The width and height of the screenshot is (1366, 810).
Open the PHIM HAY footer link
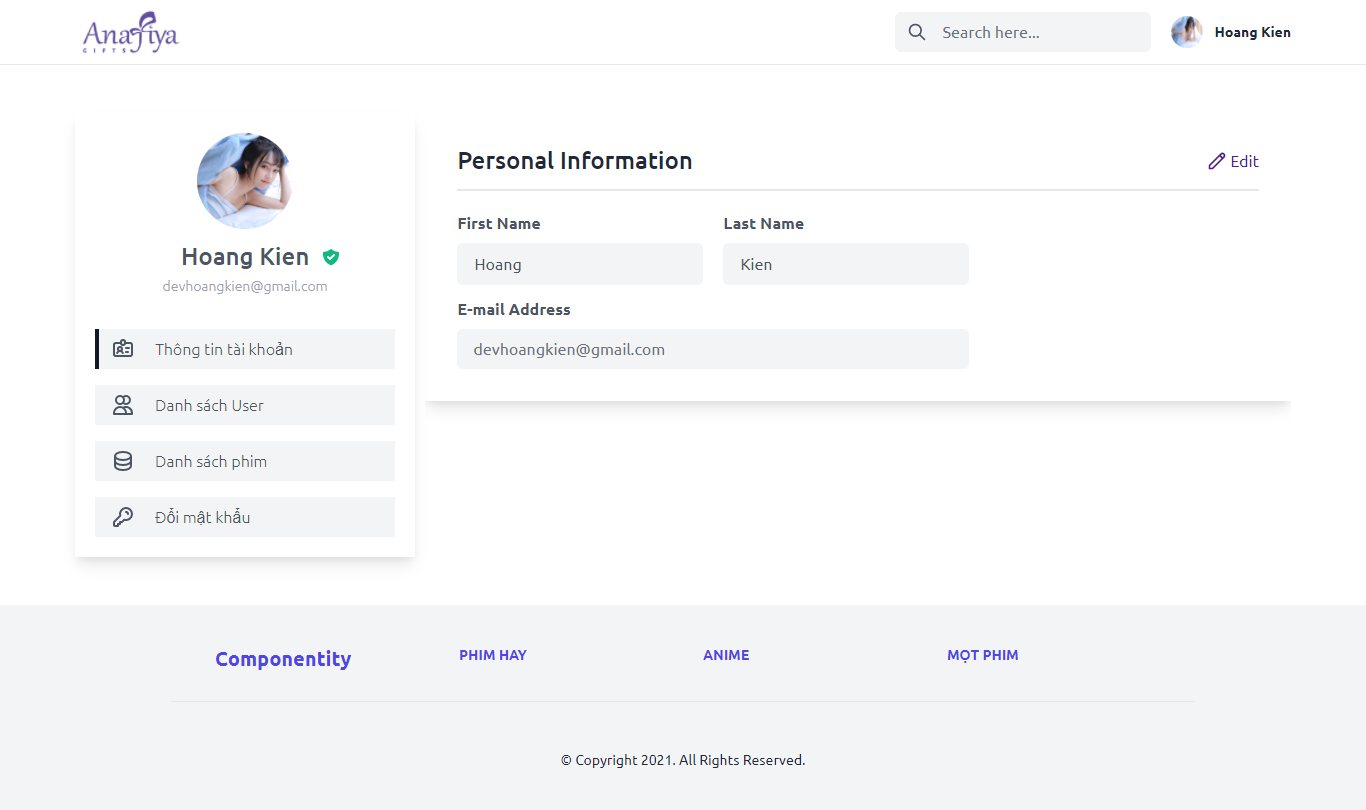tap(493, 655)
